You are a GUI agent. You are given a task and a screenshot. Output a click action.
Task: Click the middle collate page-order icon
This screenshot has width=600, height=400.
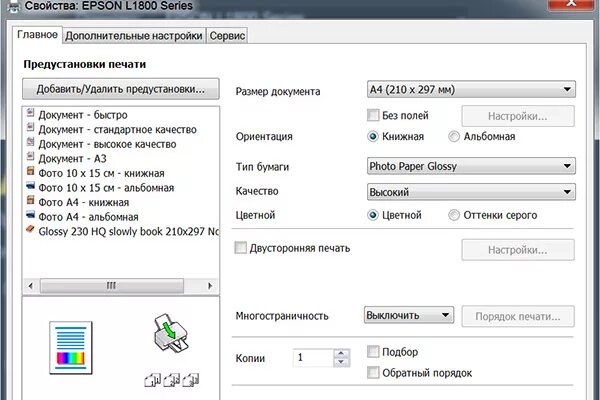[x=171, y=380]
